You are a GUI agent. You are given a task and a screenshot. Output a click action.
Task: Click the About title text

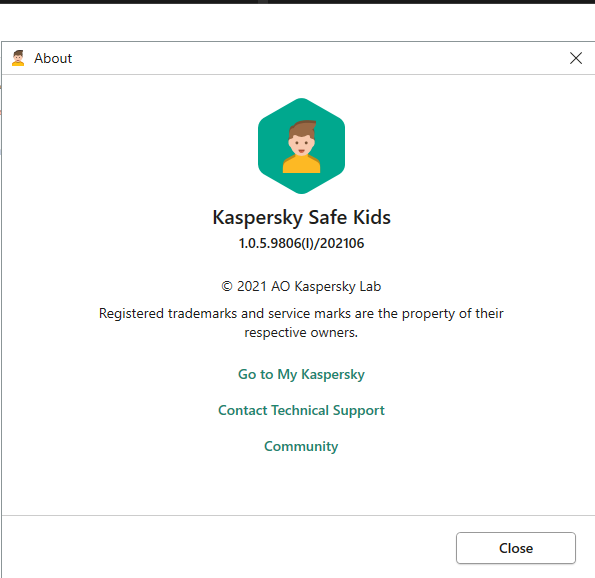(53, 58)
